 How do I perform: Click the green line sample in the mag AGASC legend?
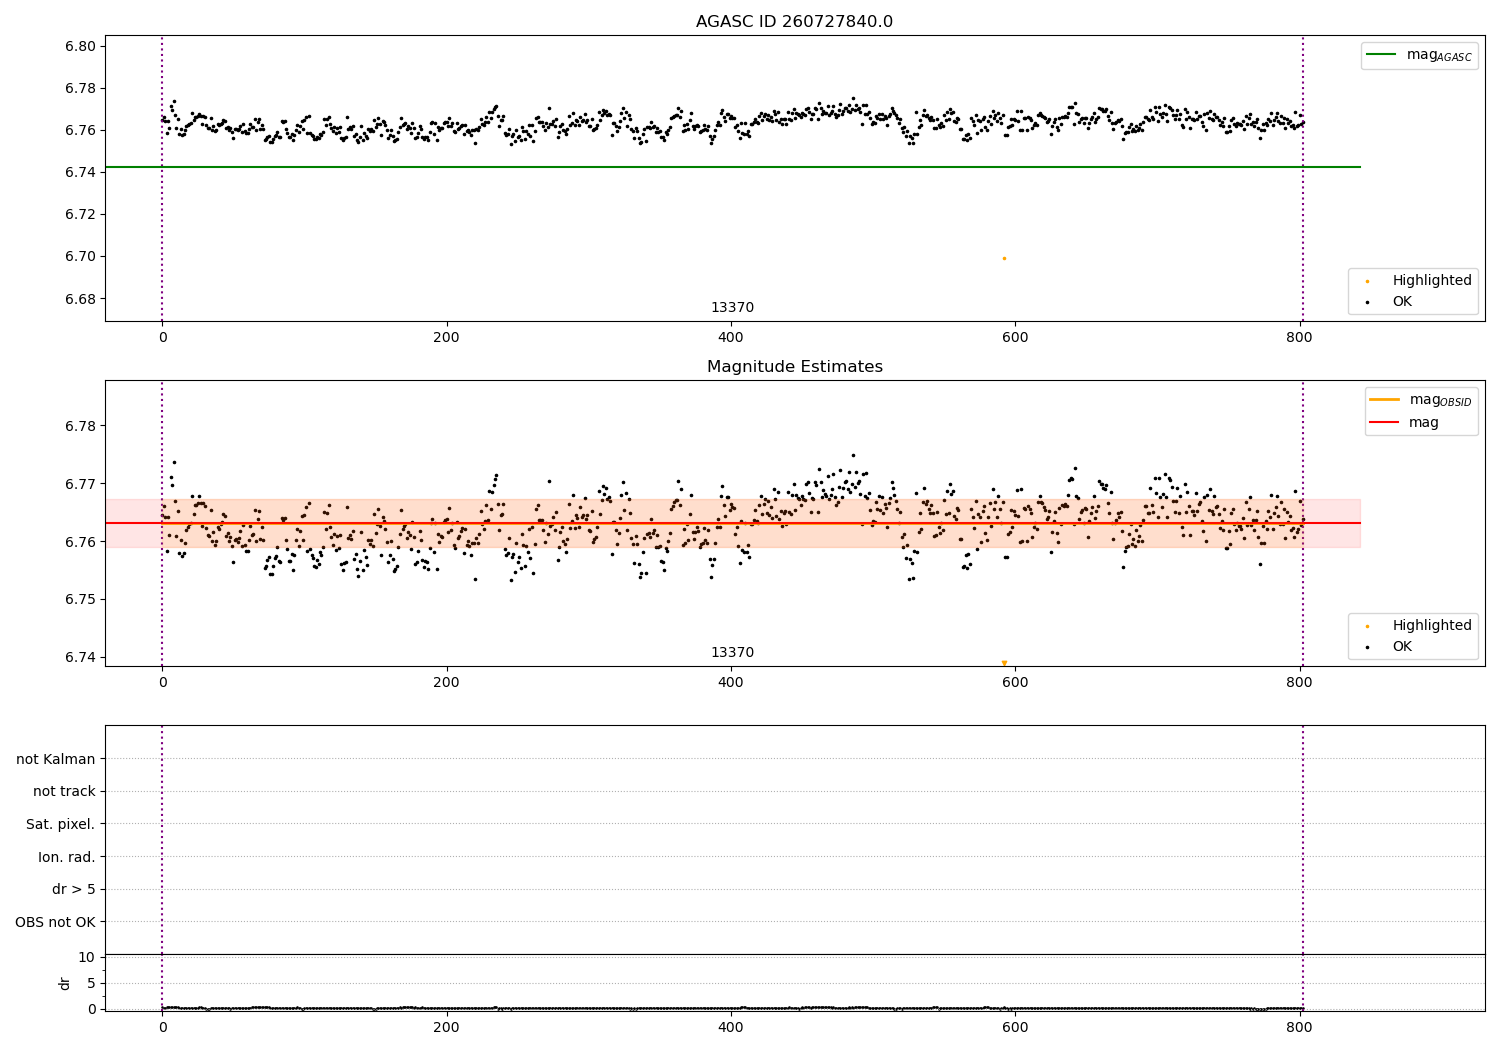[1382, 55]
